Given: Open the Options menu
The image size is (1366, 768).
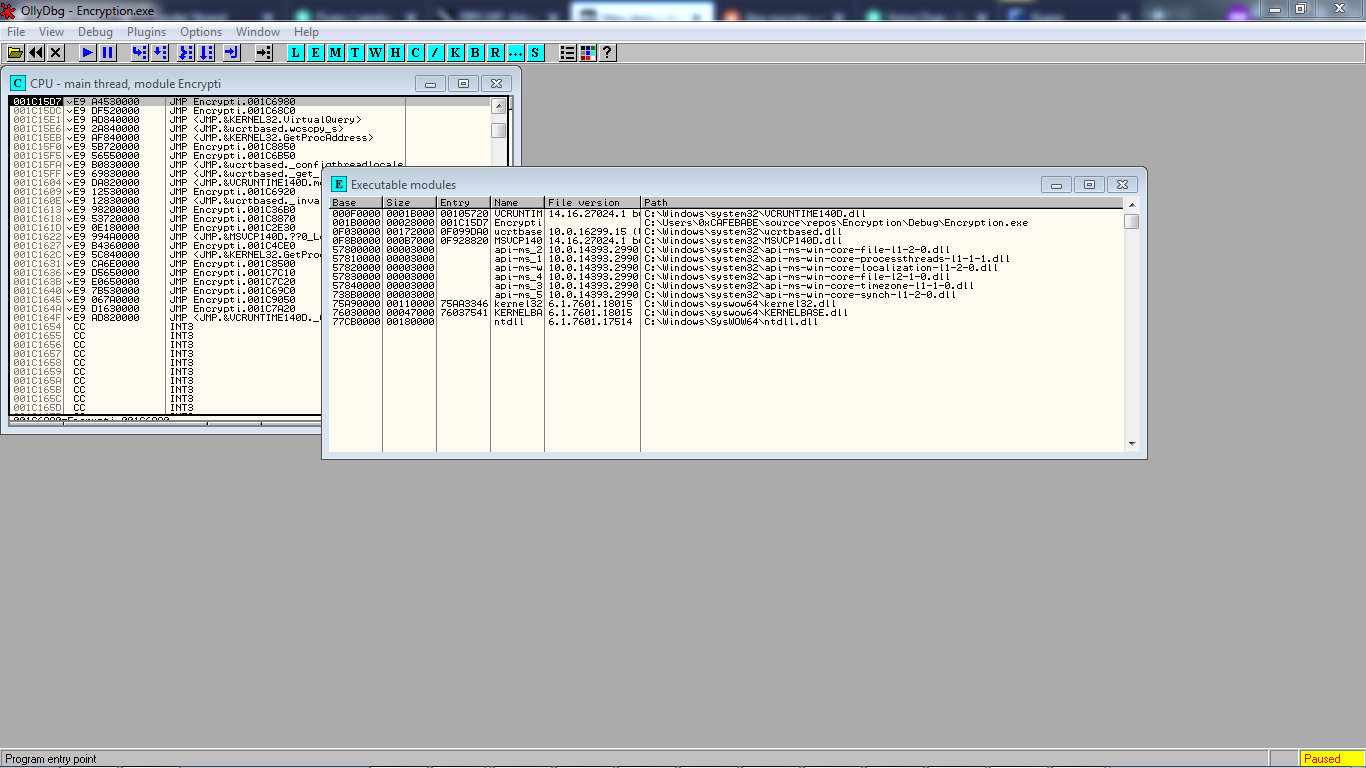Looking at the screenshot, I should (200, 31).
